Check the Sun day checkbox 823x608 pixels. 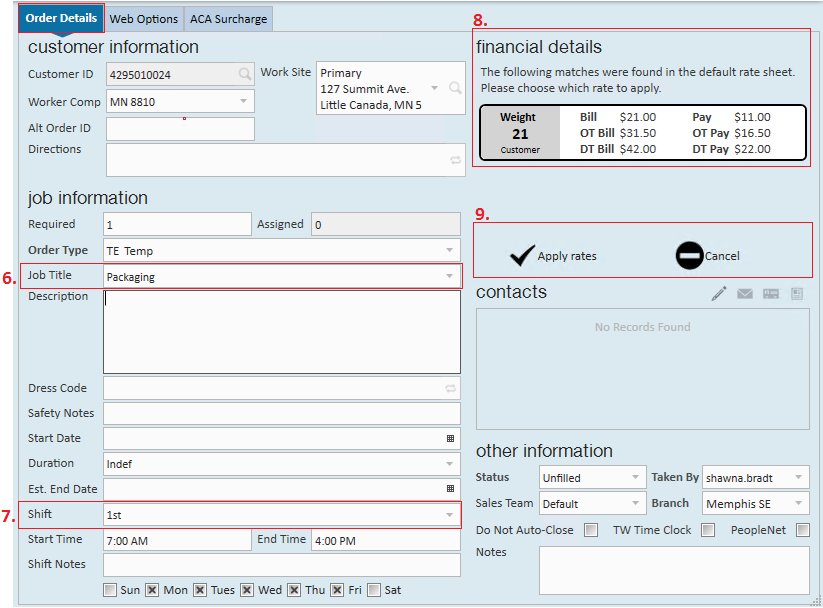[110, 590]
